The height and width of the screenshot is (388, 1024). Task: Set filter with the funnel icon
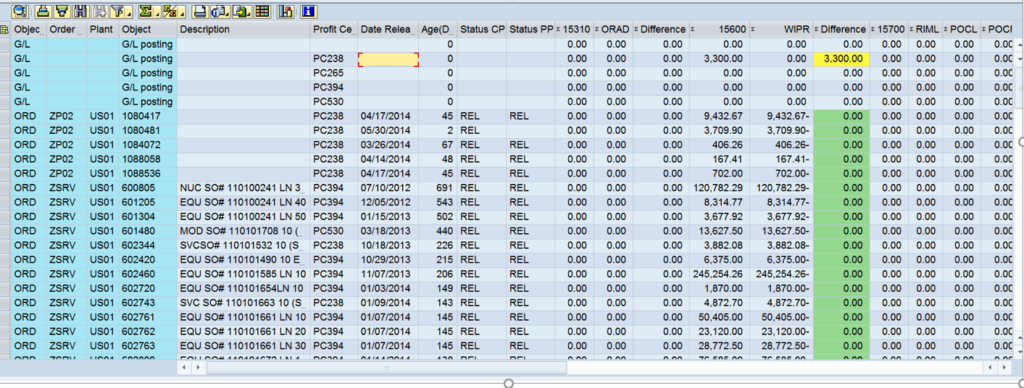121,11
